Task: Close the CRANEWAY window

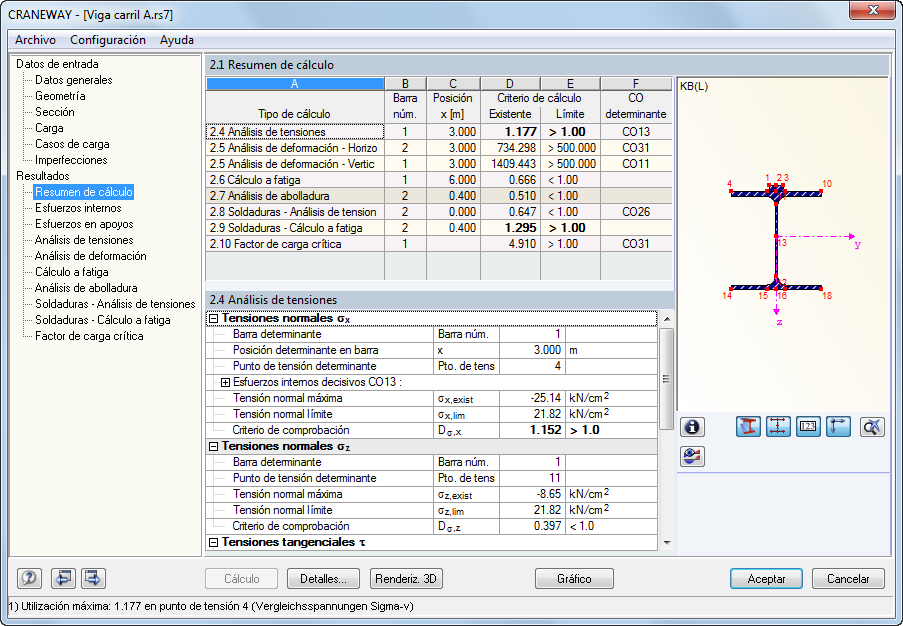Action: click(873, 10)
